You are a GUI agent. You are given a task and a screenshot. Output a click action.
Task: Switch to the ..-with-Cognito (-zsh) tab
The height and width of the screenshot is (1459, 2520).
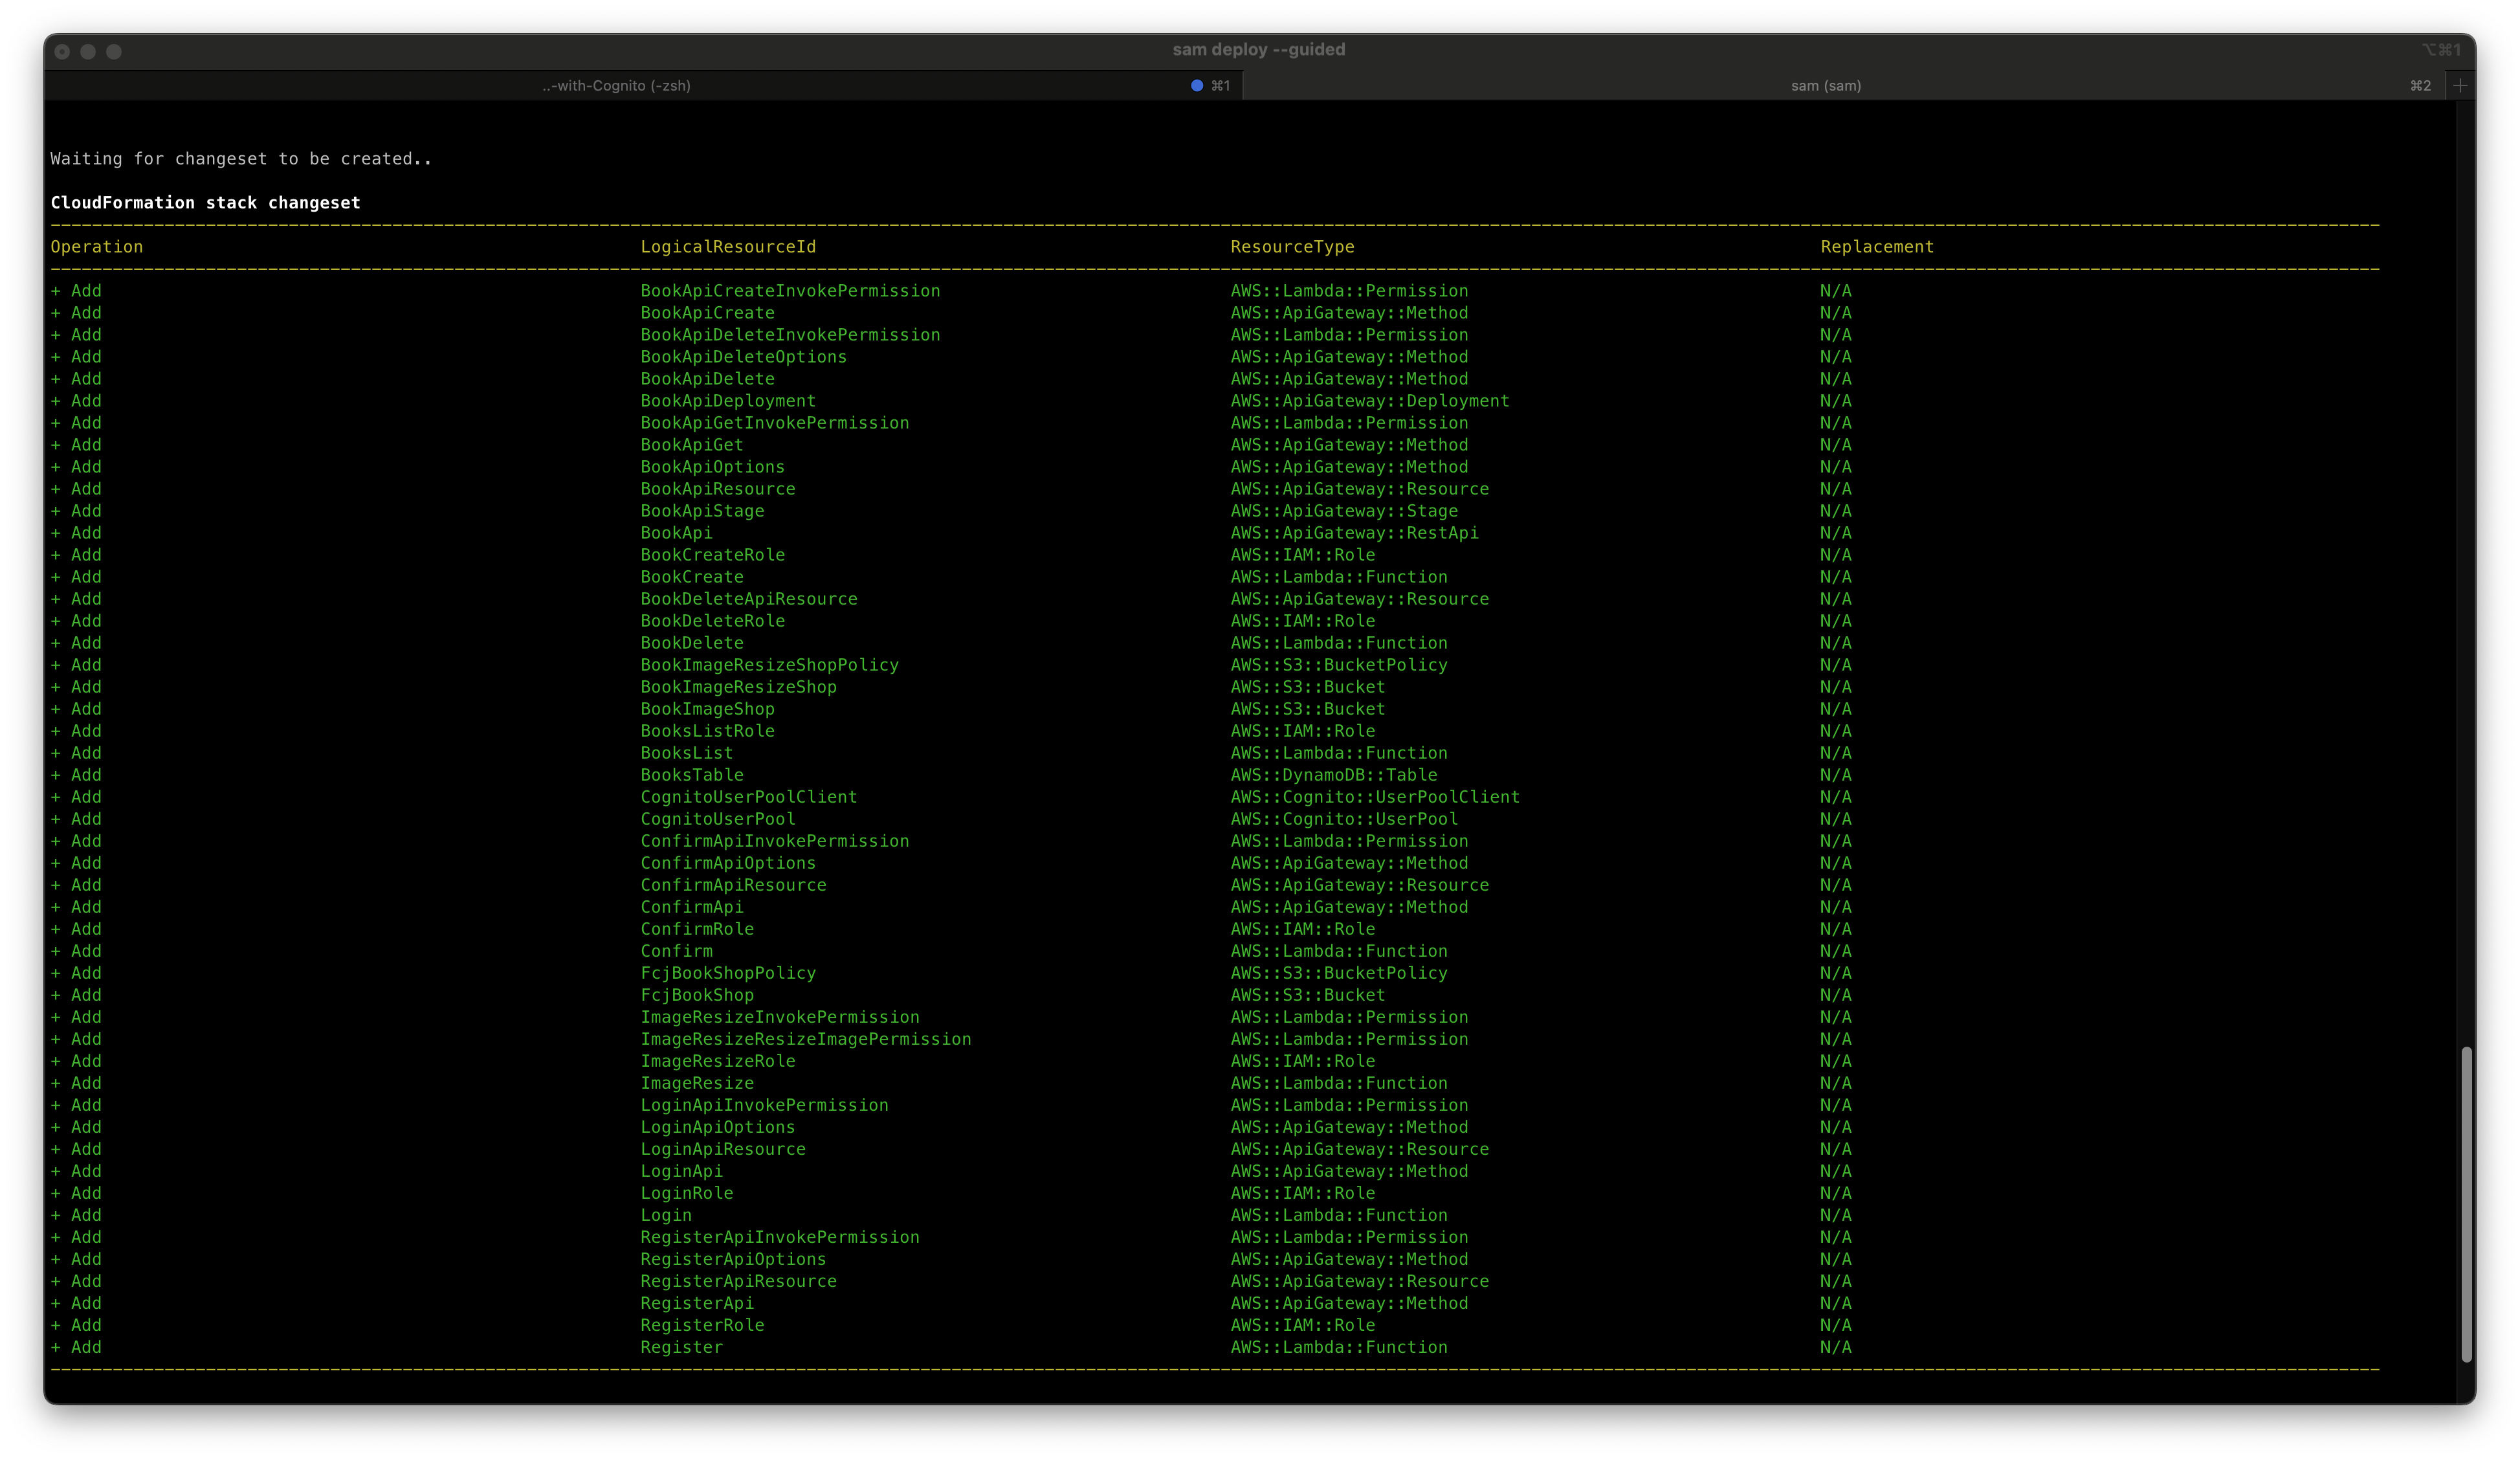coord(616,86)
